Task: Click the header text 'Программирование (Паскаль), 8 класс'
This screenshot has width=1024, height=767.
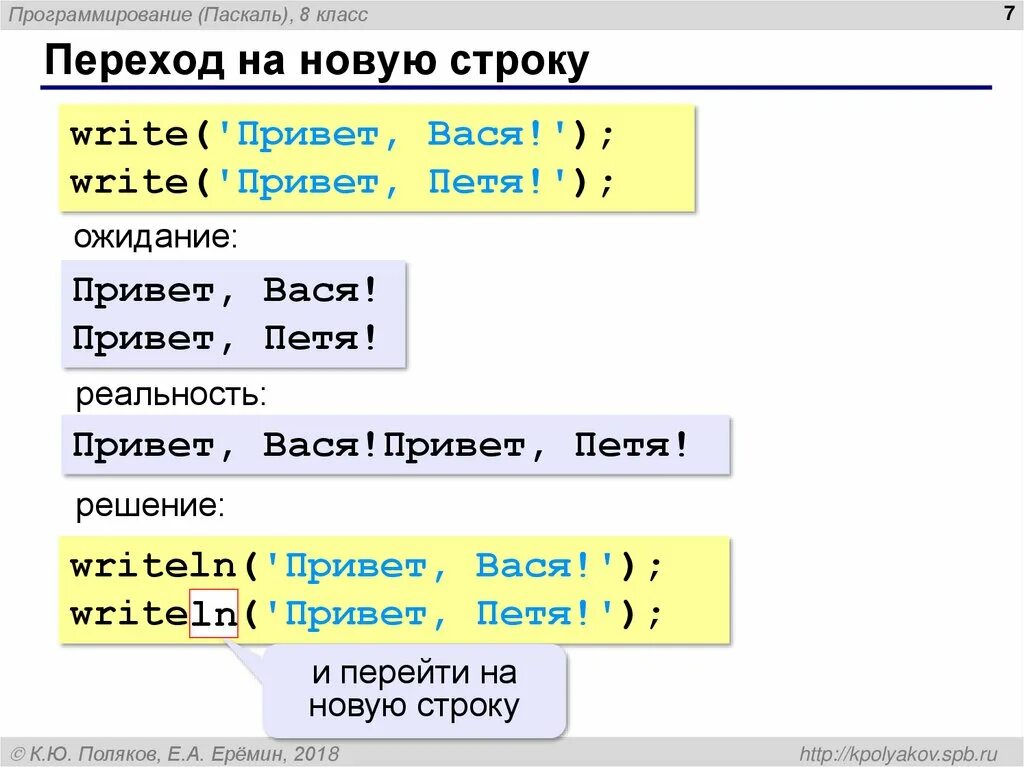Action: coord(188,14)
